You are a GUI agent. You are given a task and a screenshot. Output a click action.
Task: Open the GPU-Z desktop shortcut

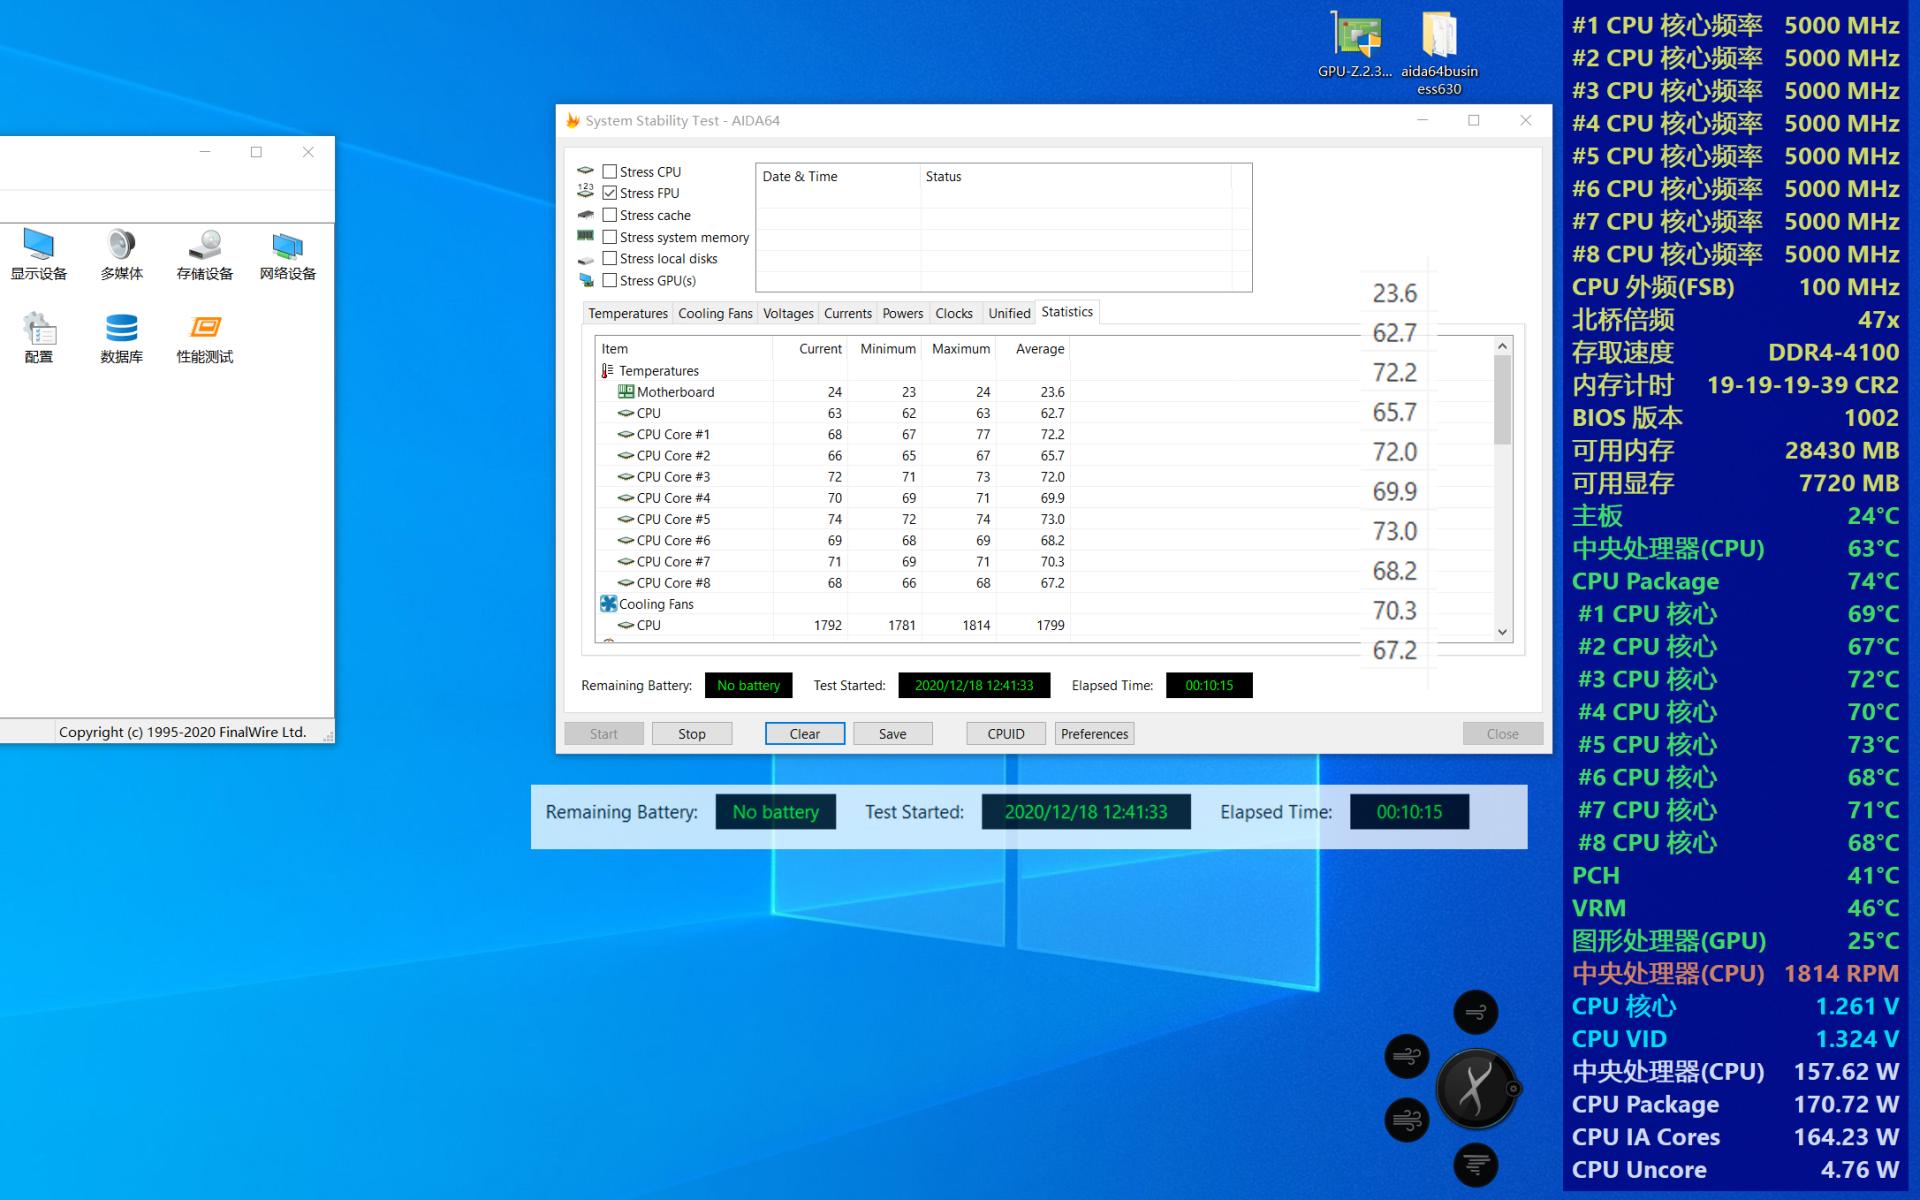click(1355, 45)
